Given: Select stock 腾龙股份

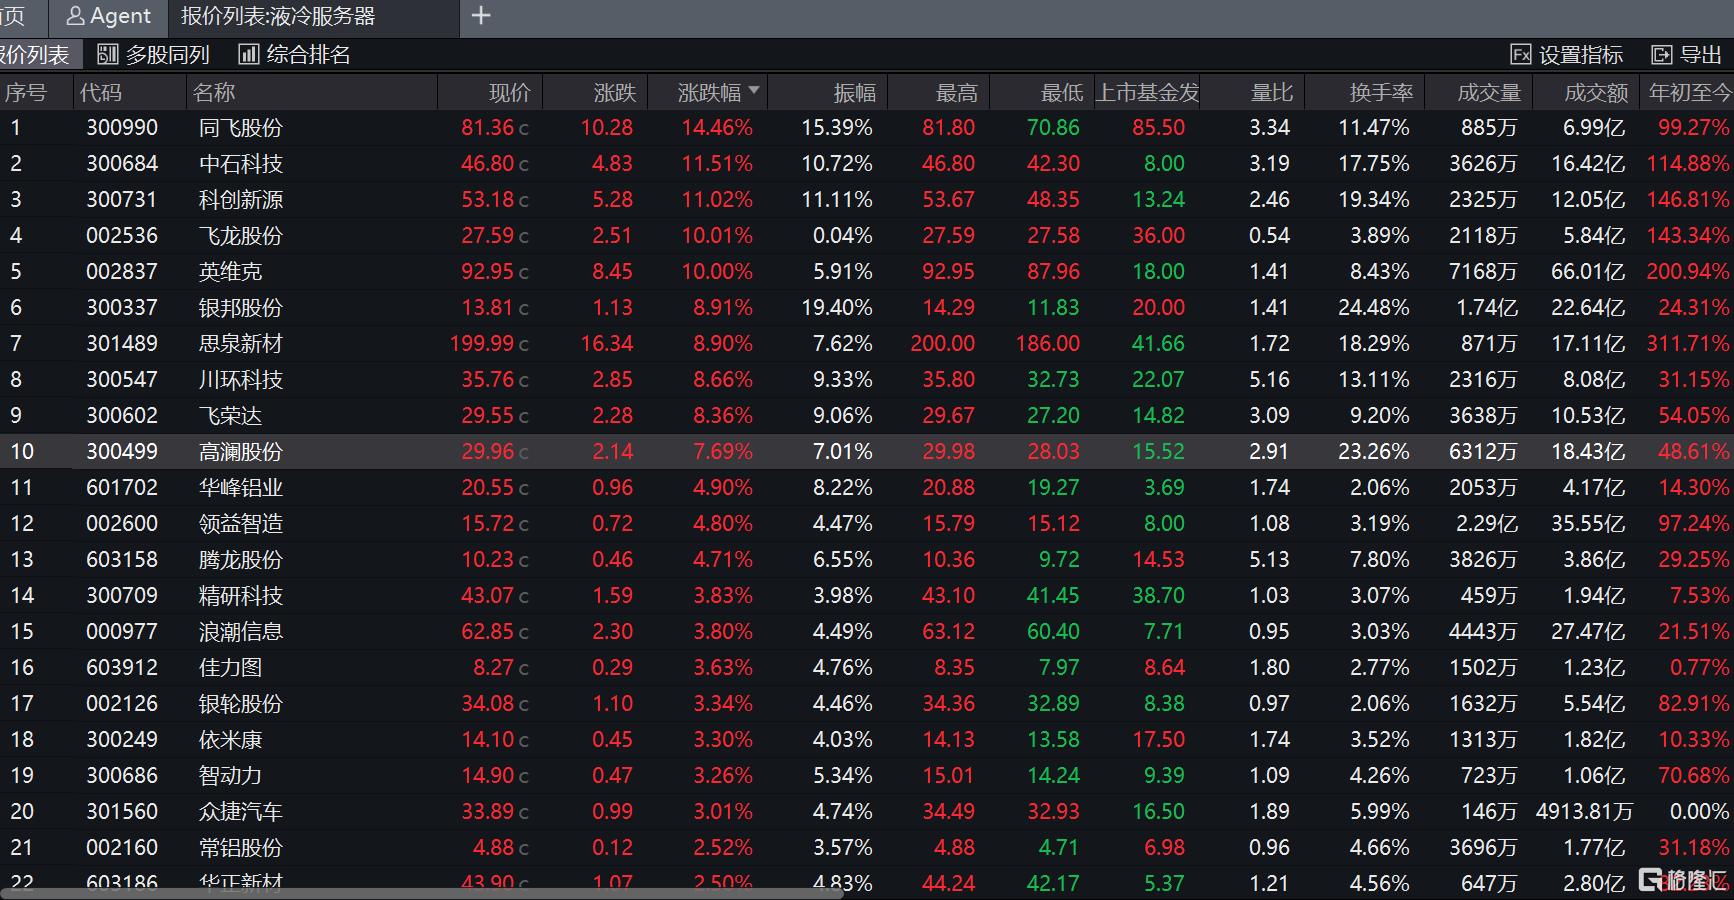Looking at the screenshot, I should 241,560.
